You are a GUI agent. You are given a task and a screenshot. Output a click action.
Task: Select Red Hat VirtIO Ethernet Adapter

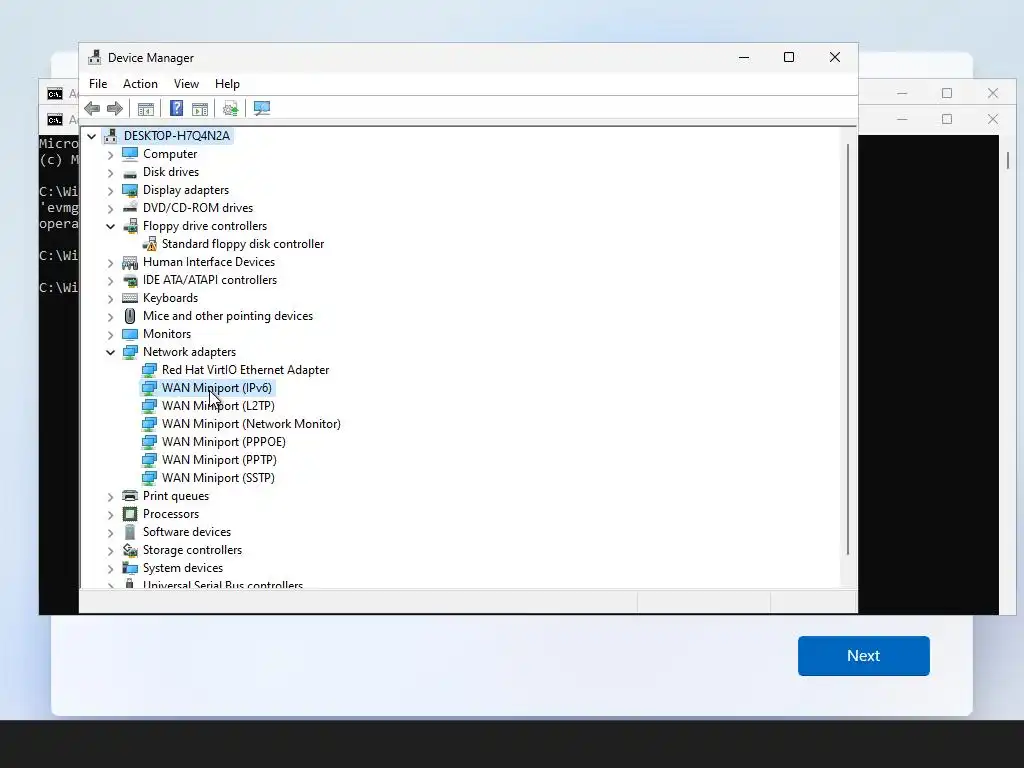click(x=245, y=370)
